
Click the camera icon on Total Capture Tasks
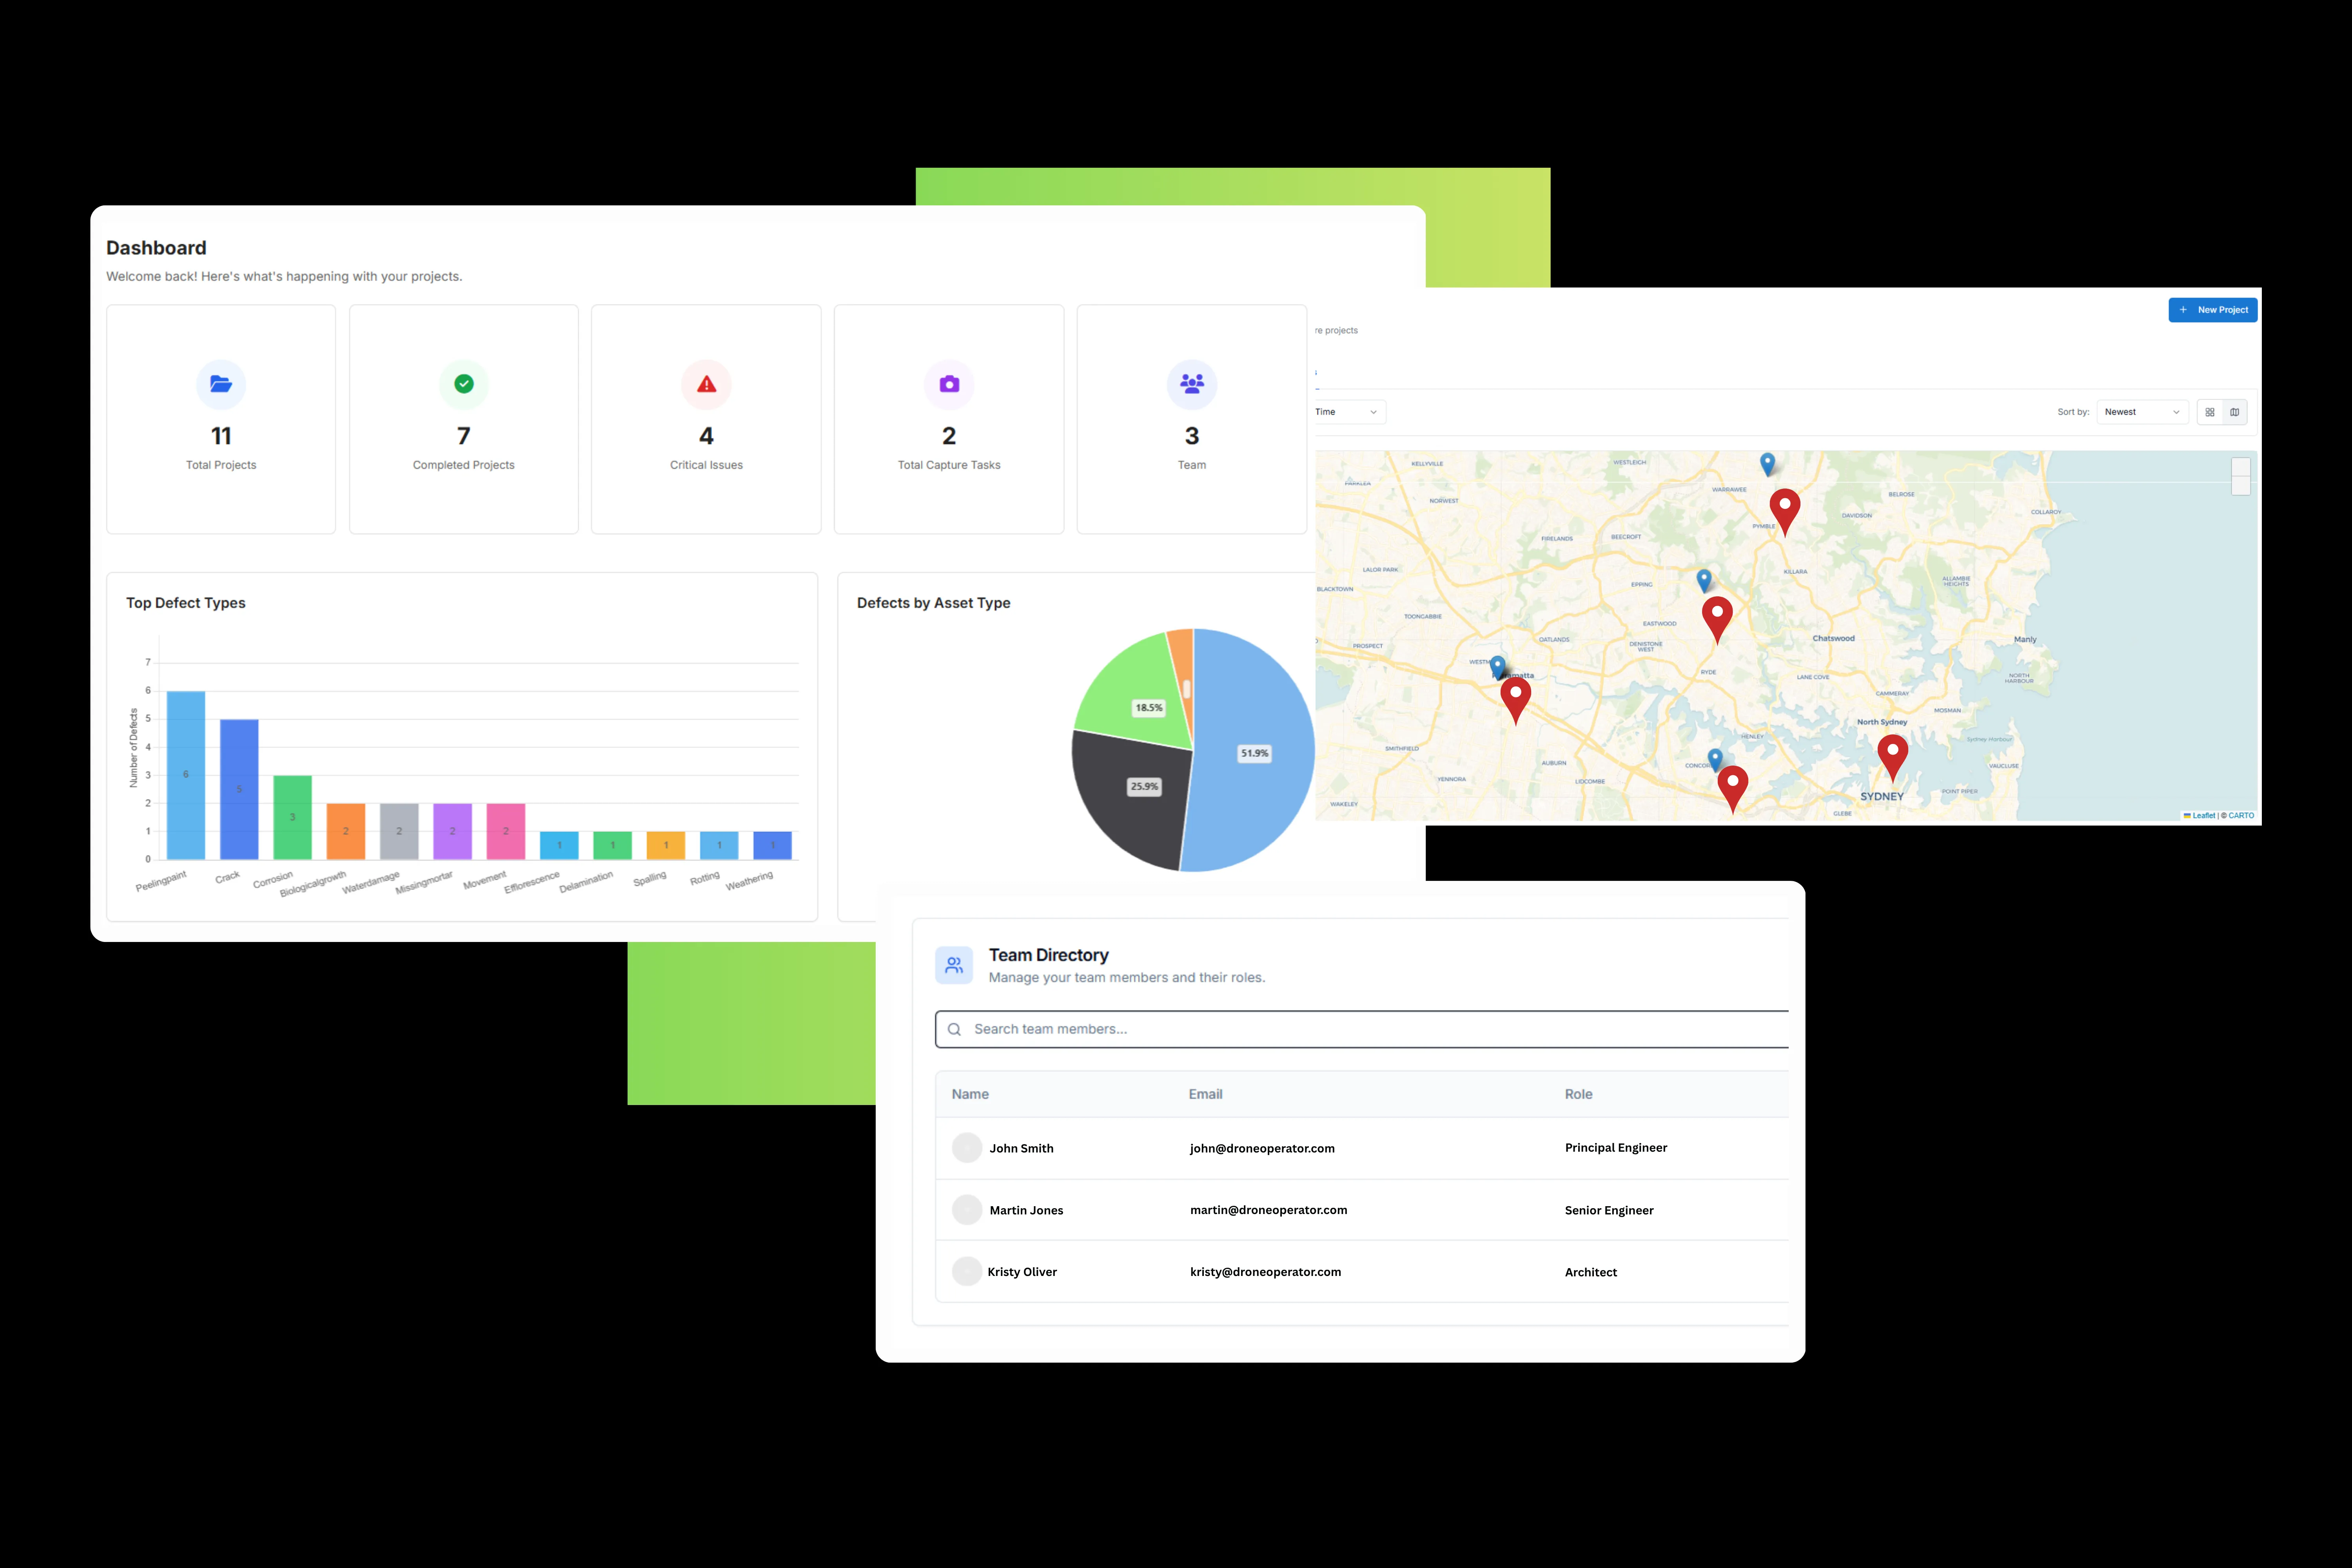tap(948, 384)
